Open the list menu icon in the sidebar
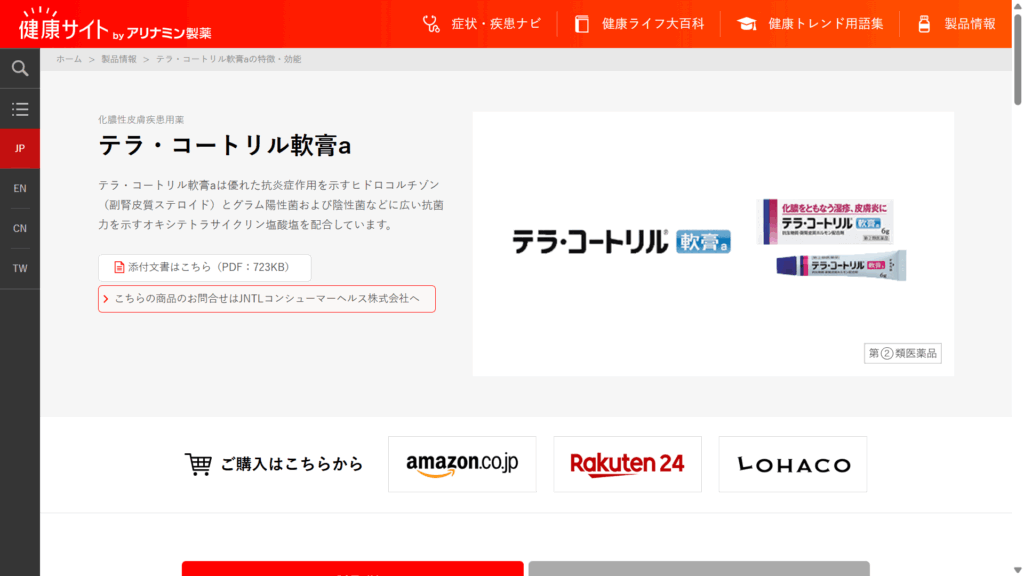 (20, 109)
